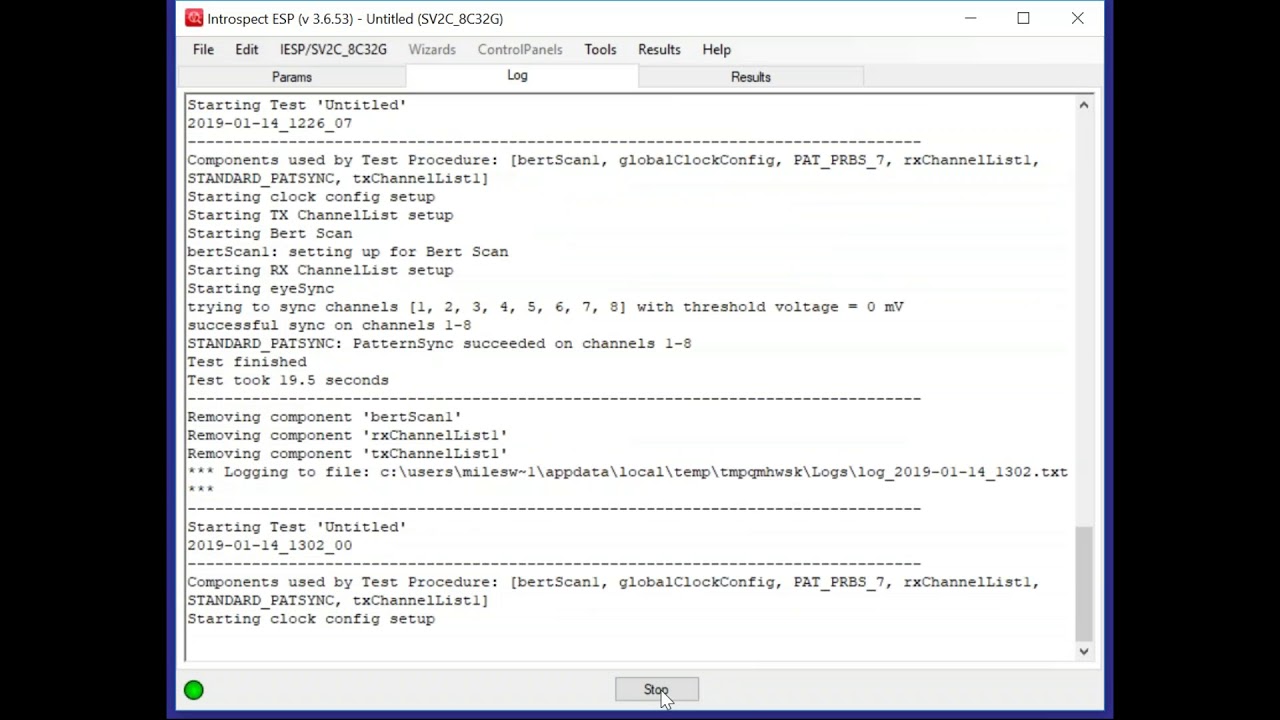Click the Introspect ESP app icon in title bar
The height and width of the screenshot is (720, 1280).
pyautogui.click(x=194, y=18)
